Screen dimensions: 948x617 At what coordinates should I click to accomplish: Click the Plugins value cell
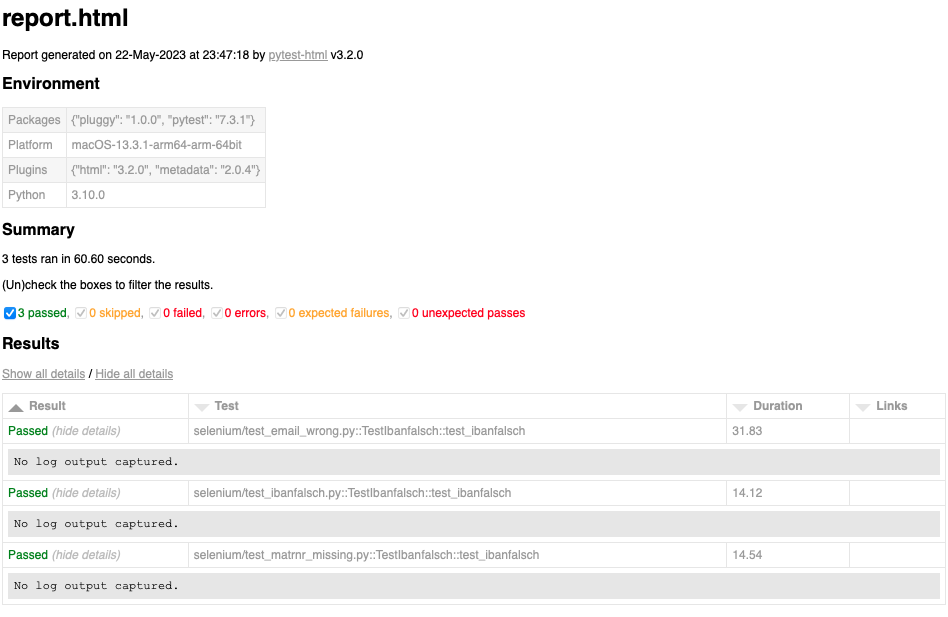point(166,170)
